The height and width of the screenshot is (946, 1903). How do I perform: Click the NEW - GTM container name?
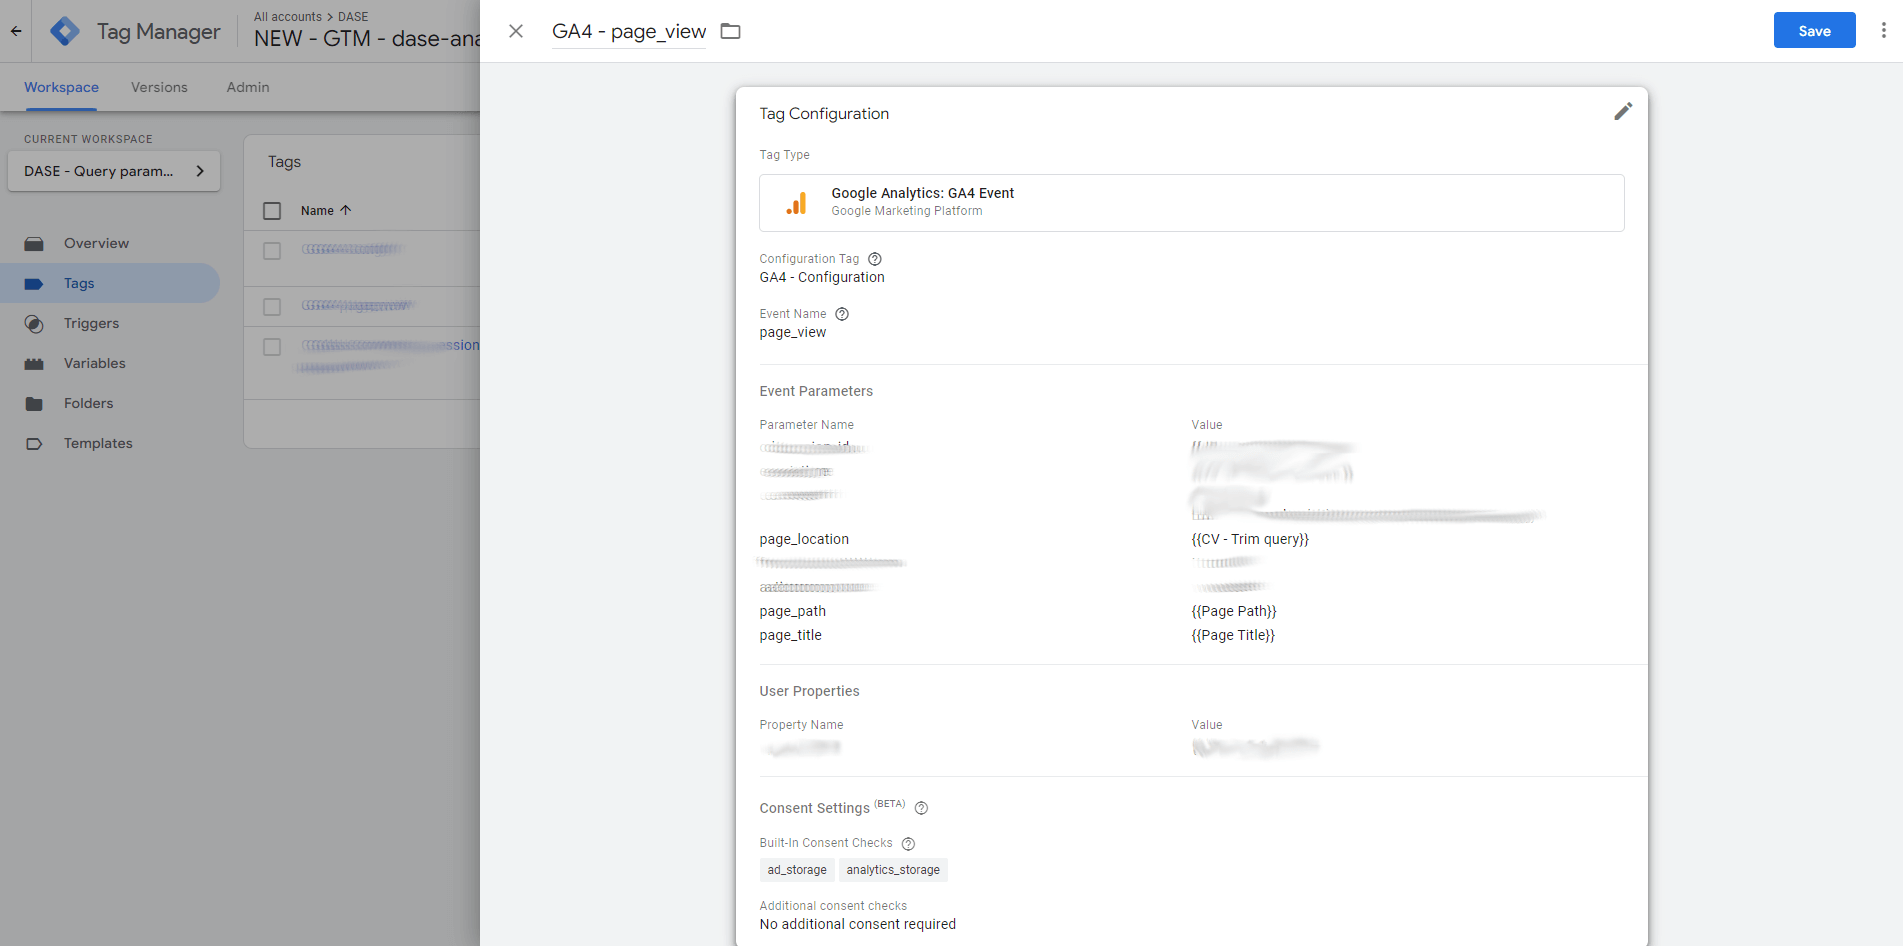(x=366, y=39)
